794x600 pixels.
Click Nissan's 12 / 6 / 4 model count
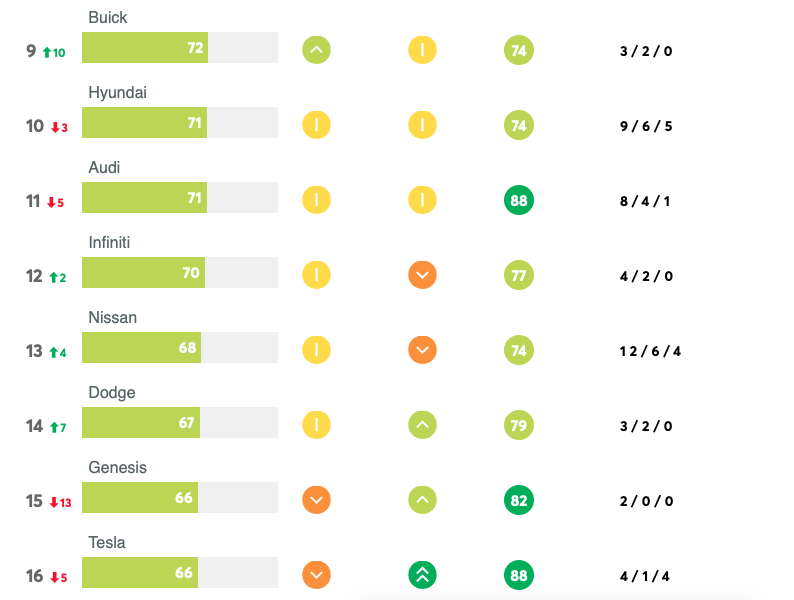tap(650, 351)
